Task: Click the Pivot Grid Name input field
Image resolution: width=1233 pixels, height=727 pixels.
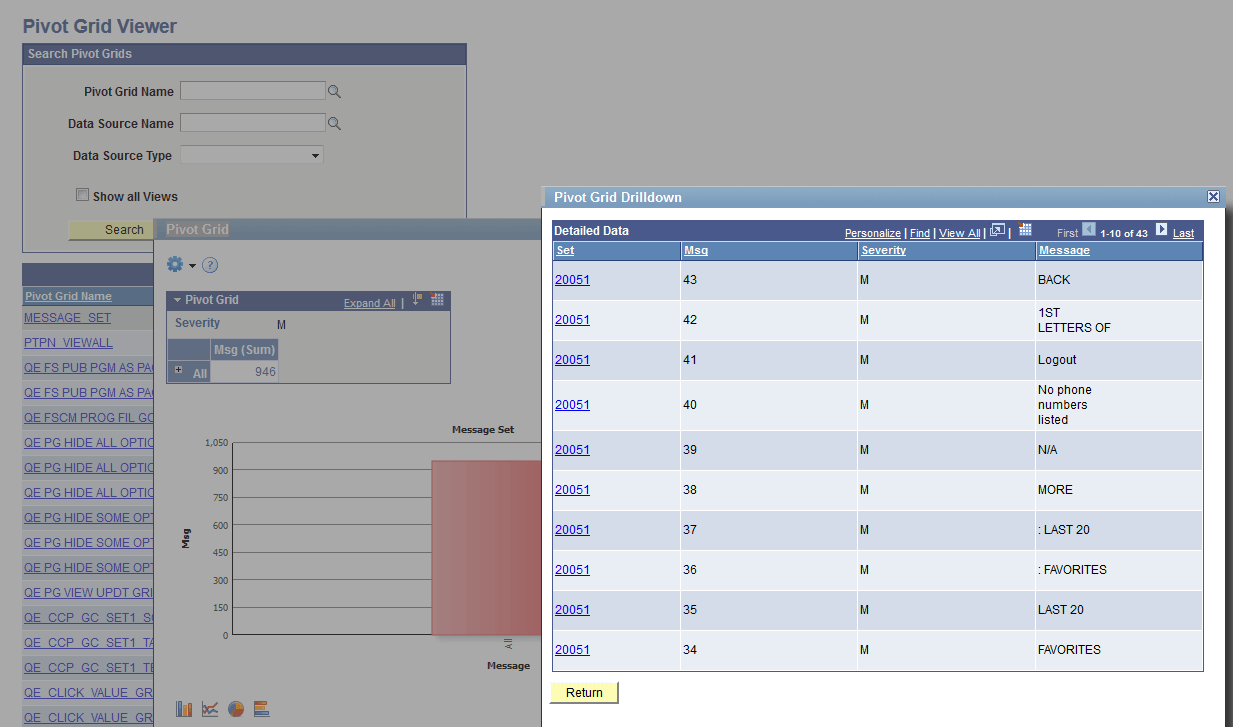Action: (252, 90)
